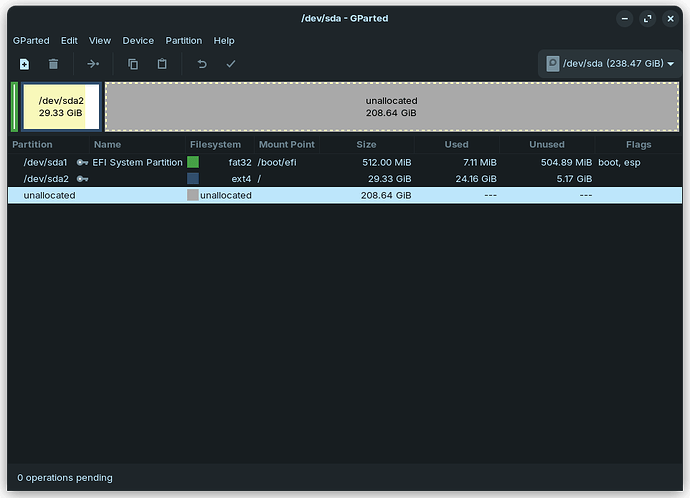
Task: Open the Partition menu
Action: [x=183, y=41]
